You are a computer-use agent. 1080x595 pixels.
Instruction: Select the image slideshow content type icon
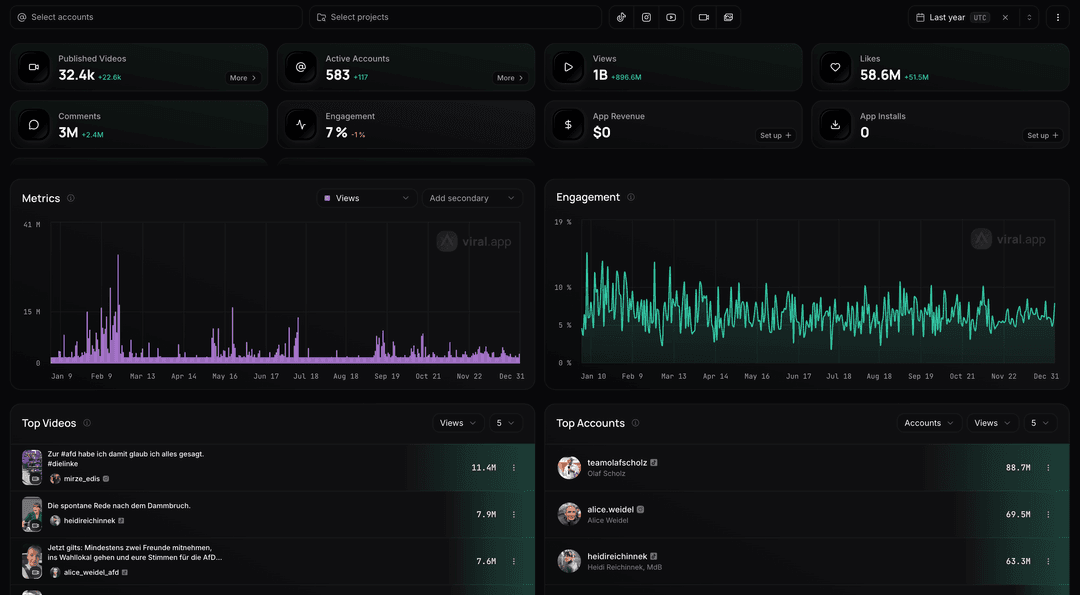(x=729, y=17)
